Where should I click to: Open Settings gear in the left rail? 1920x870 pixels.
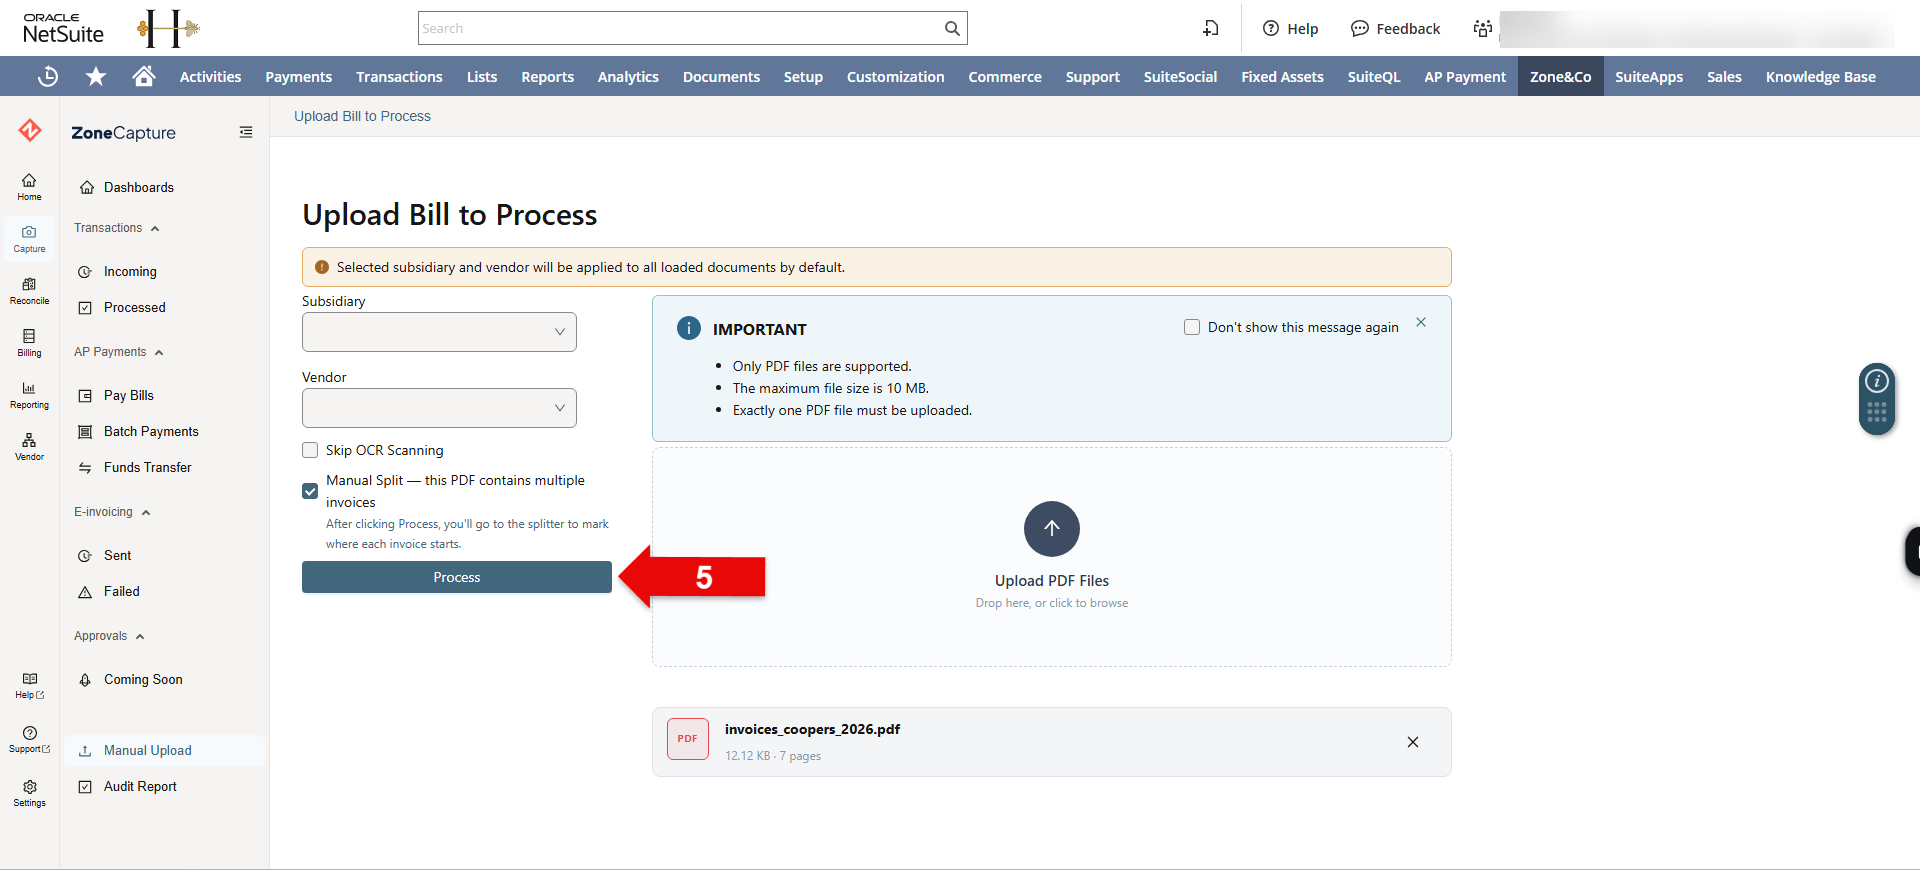click(x=29, y=793)
